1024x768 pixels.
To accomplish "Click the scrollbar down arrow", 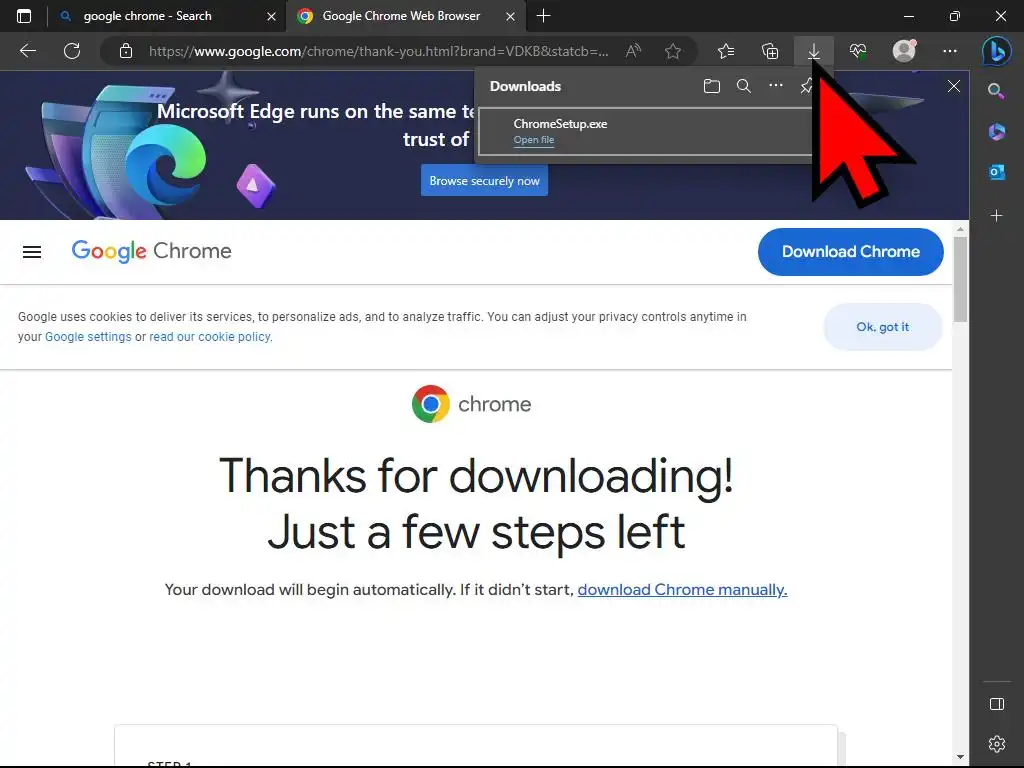I will click(960, 757).
